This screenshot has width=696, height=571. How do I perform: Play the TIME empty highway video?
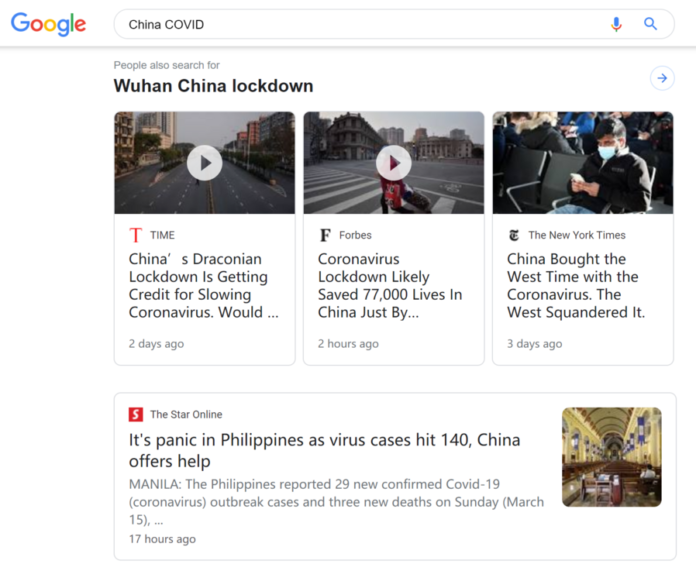205,163
